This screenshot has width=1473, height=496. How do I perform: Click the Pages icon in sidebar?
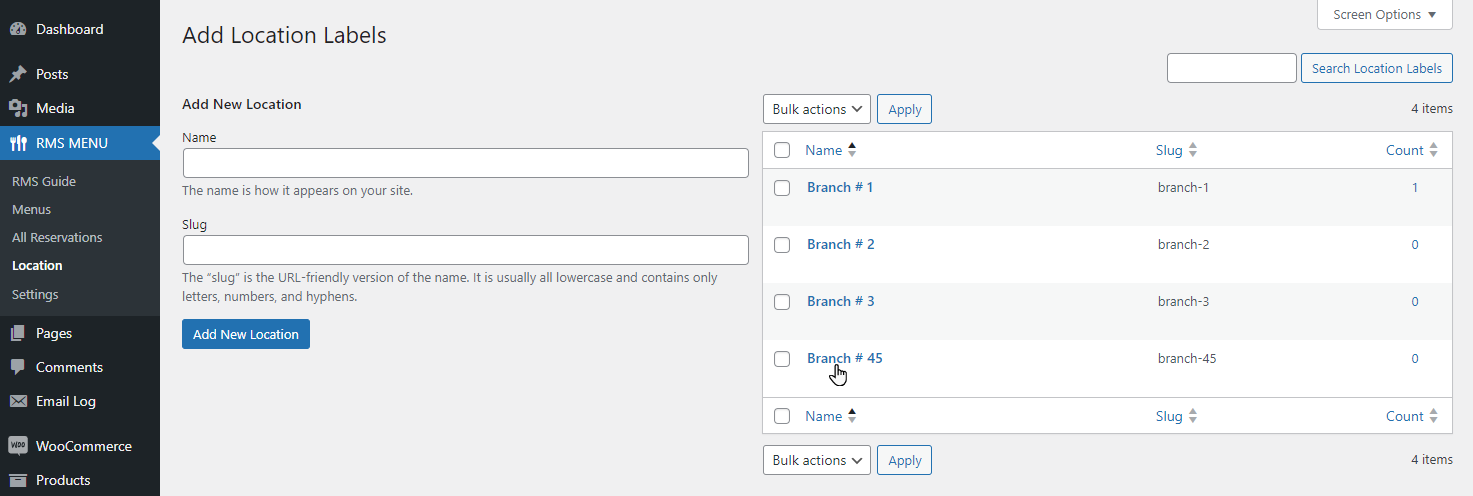18,333
